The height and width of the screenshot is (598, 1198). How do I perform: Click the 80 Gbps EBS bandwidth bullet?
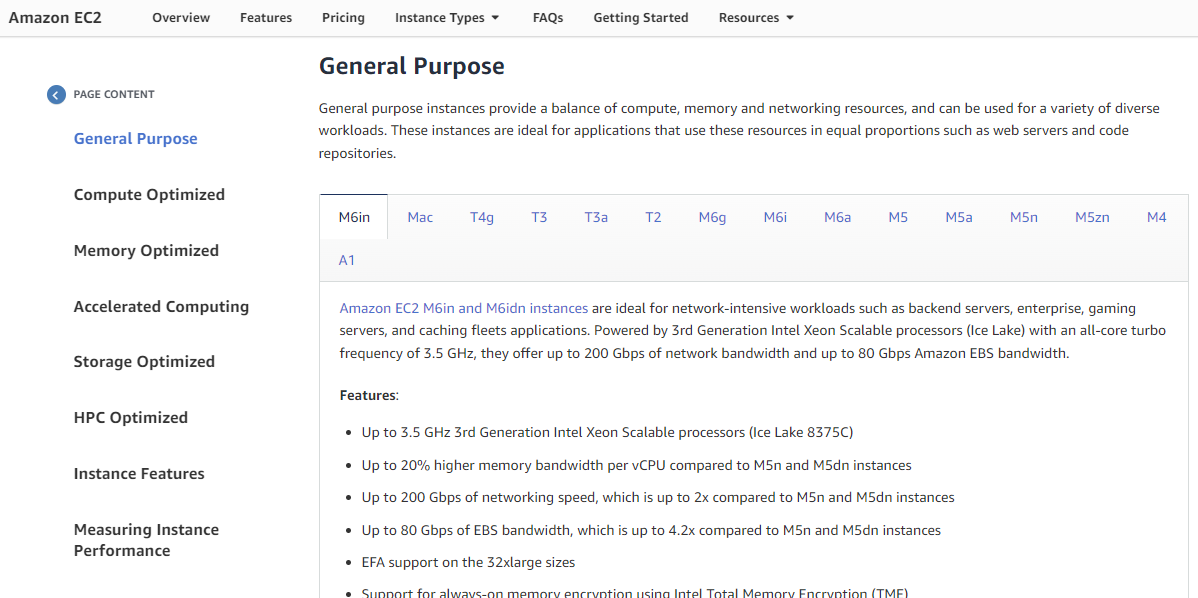pyautogui.click(x=651, y=529)
